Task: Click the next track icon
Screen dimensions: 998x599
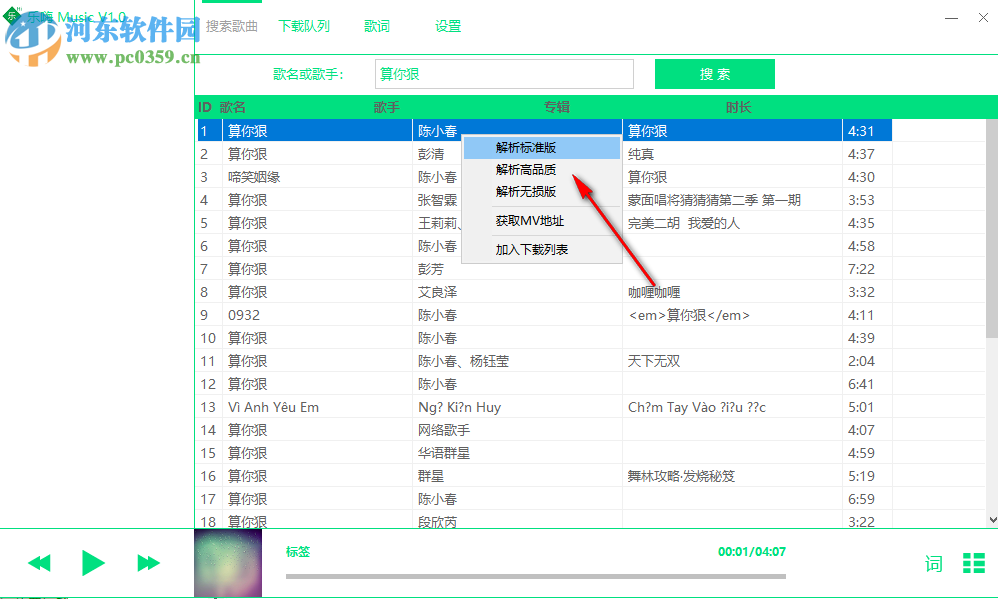Action: coord(148,562)
